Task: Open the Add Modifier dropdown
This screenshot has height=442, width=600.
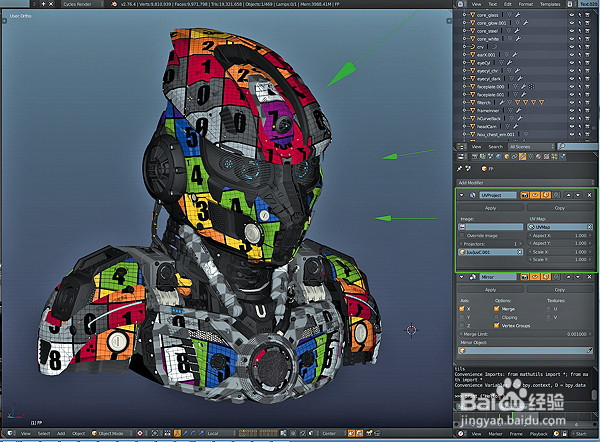Action: coord(525,183)
